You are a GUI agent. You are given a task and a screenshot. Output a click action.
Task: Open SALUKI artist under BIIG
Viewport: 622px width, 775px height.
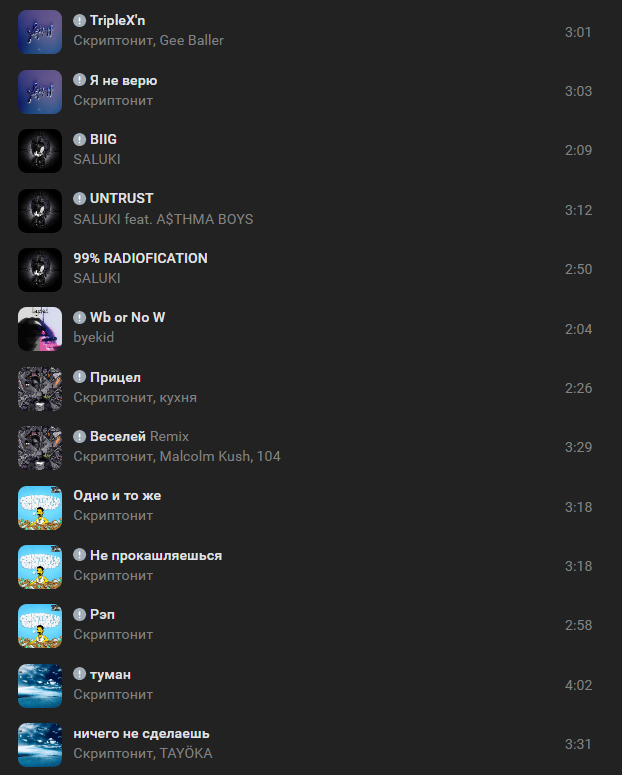[97, 160]
